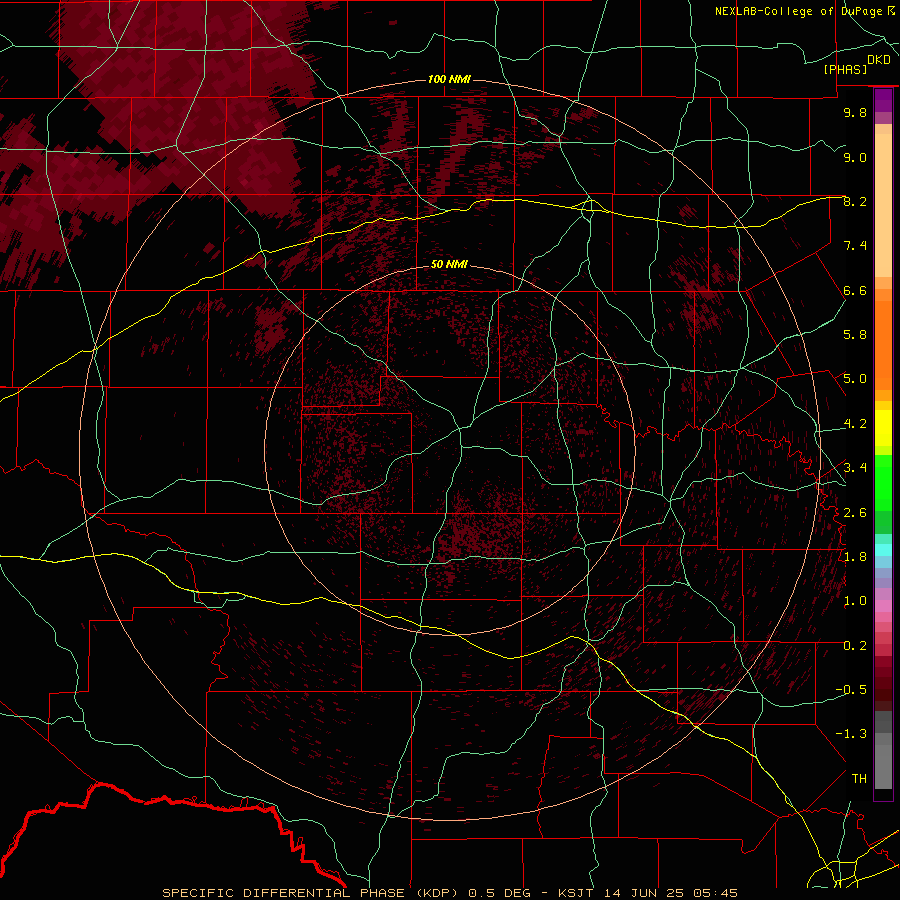Click the 100 NMI range ring label

tap(449, 79)
